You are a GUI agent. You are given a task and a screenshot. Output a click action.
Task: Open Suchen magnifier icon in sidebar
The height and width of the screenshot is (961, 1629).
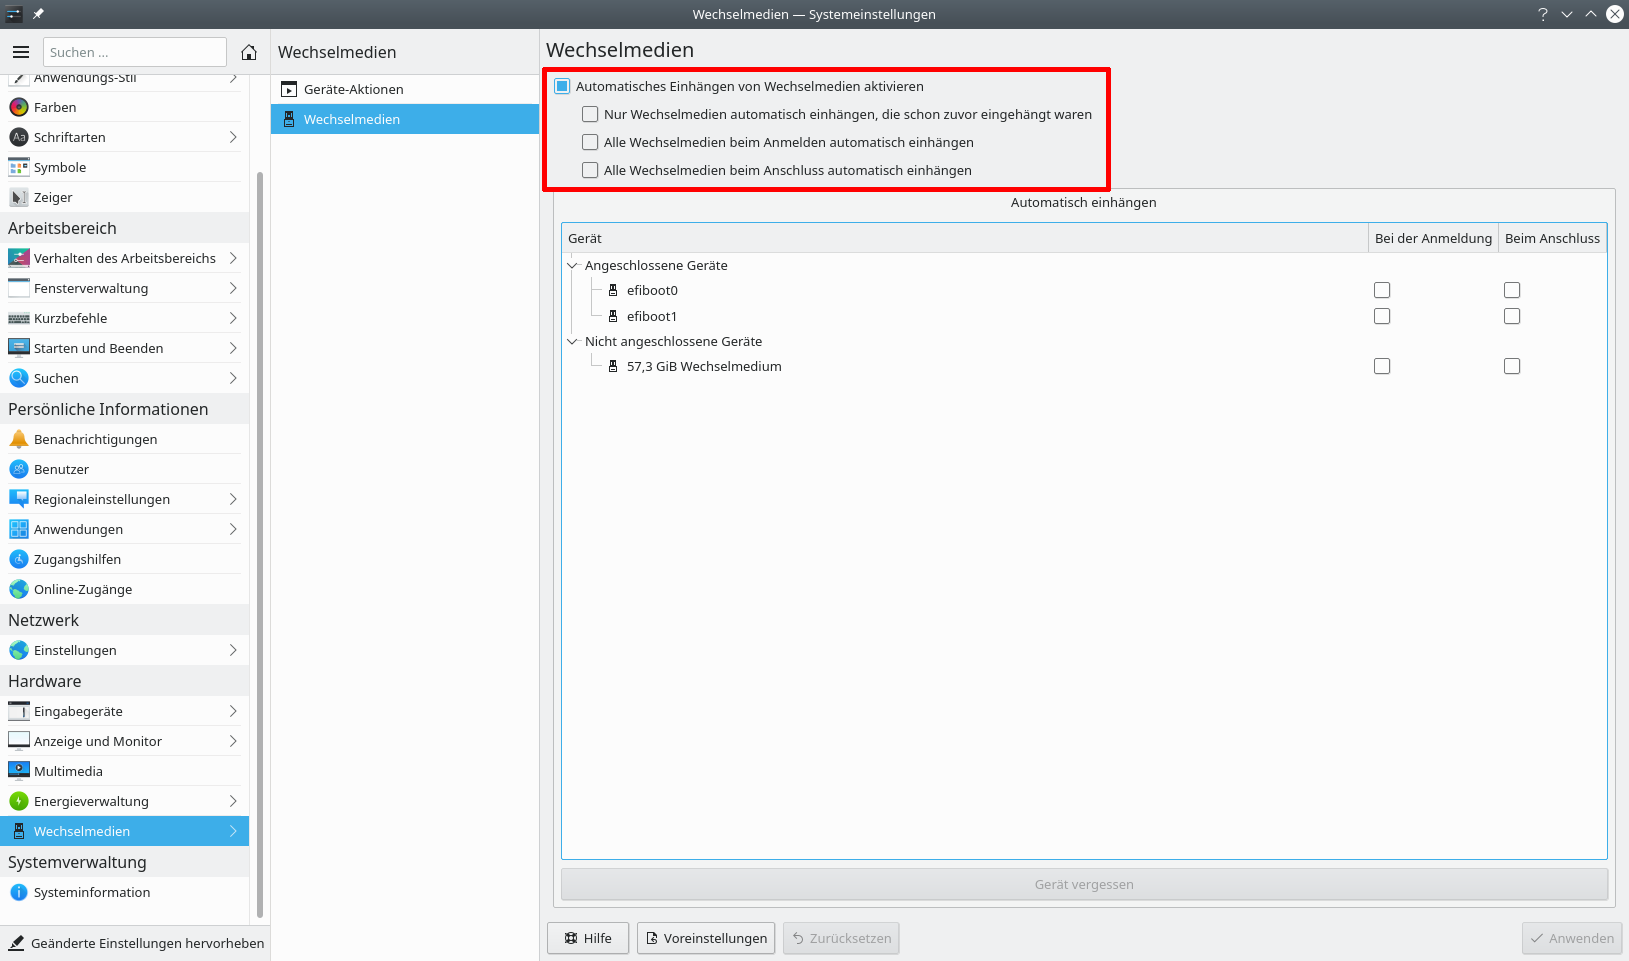click(19, 378)
